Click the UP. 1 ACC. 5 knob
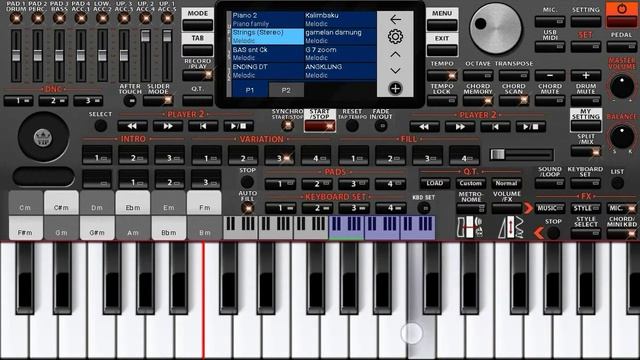 pyautogui.click(x=167, y=18)
